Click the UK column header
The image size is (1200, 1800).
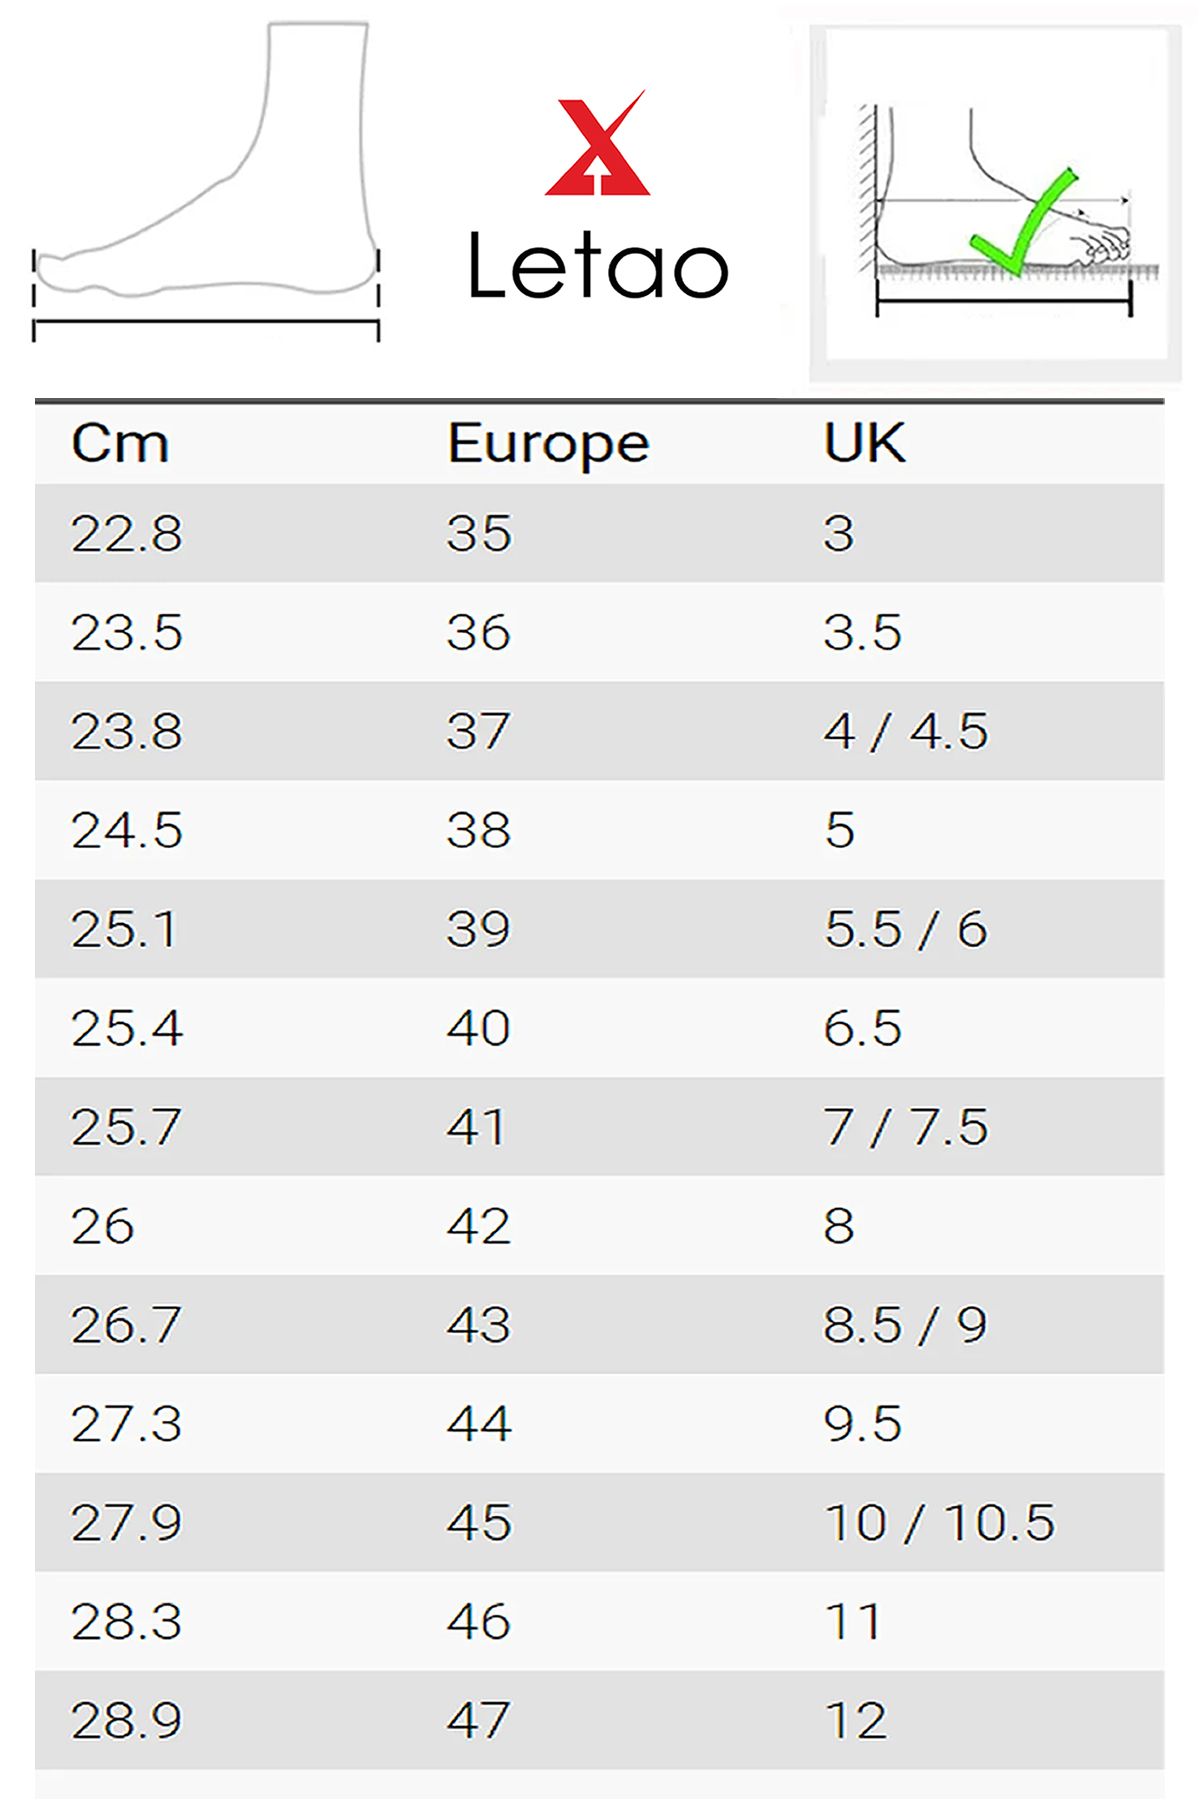tap(864, 443)
